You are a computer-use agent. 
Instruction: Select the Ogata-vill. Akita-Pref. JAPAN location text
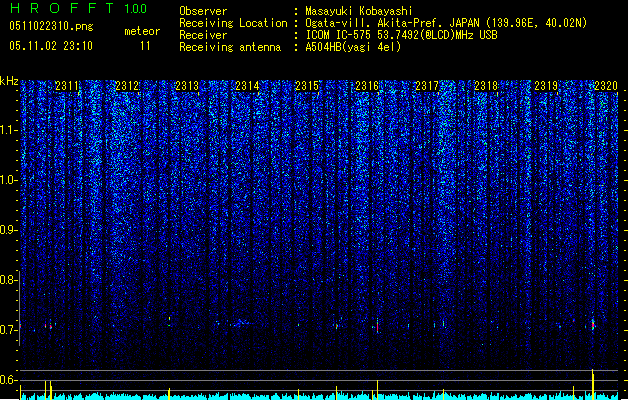tap(446, 23)
